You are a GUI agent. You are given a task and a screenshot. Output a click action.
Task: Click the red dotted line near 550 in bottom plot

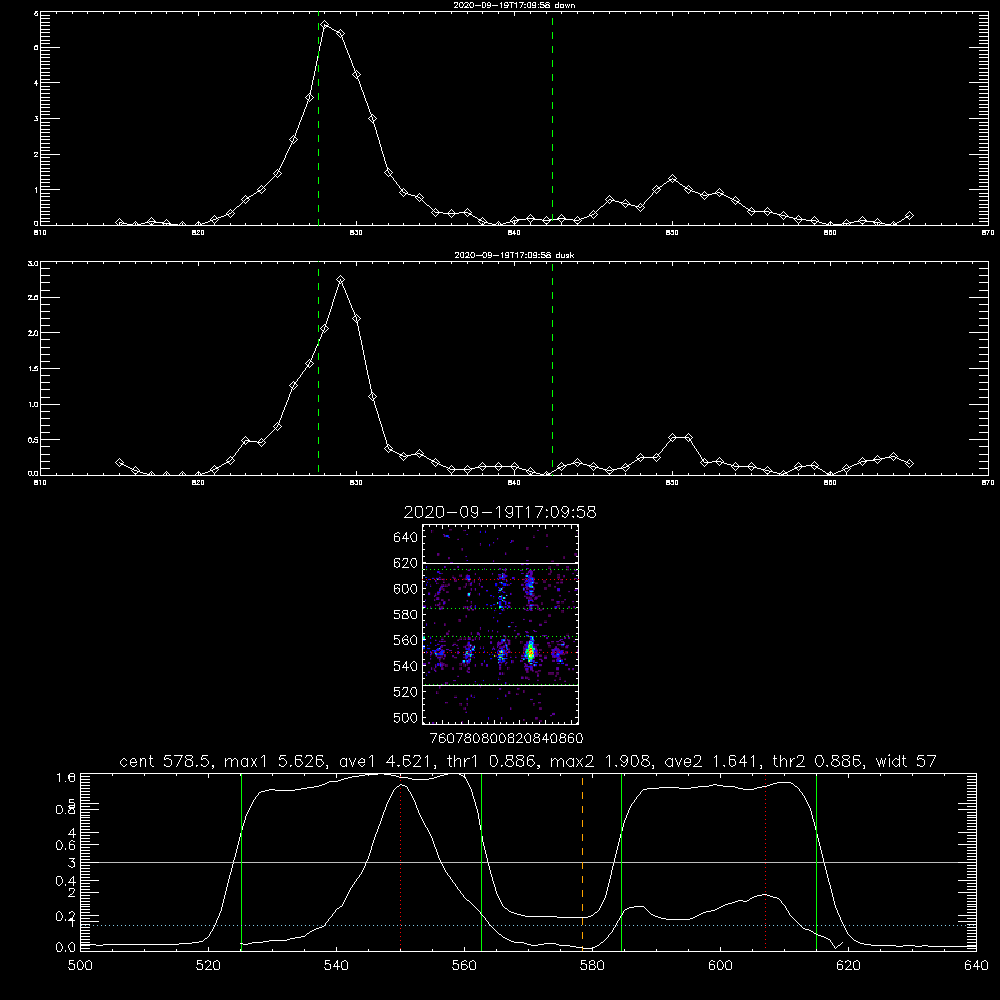[x=401, y=862]
